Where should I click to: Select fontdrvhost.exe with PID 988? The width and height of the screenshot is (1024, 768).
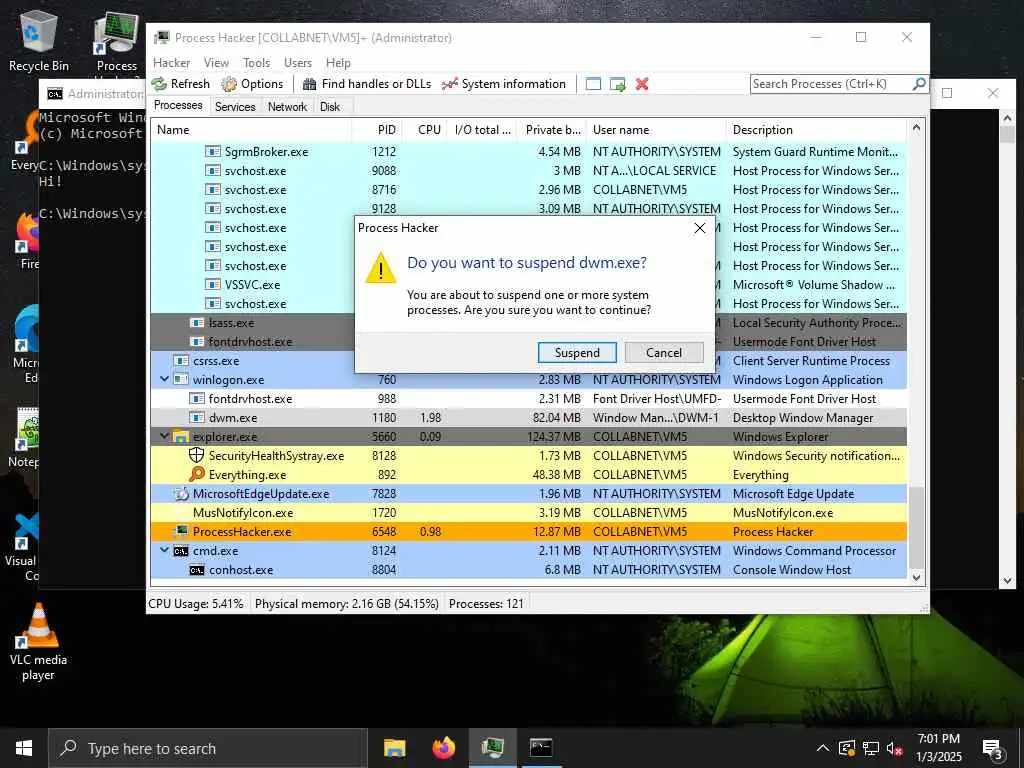(528, 398)
